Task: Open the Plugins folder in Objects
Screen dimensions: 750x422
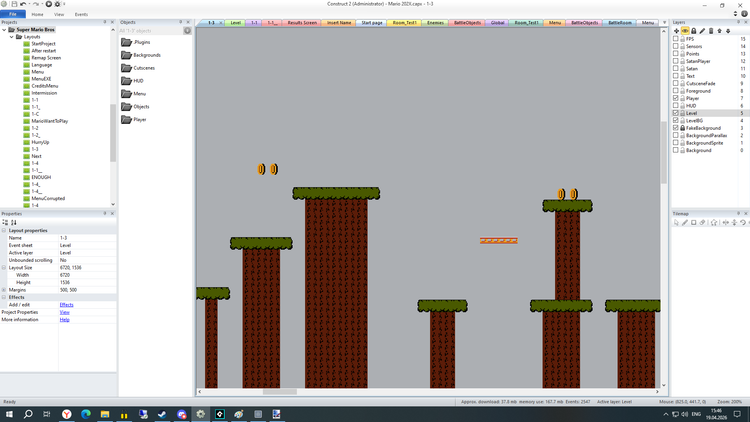Action: pos(136,42)
